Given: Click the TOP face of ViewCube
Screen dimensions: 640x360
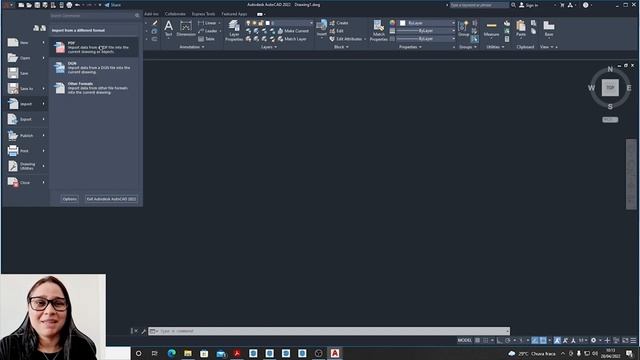Looking at the screenshot, I should click(610, 88).
